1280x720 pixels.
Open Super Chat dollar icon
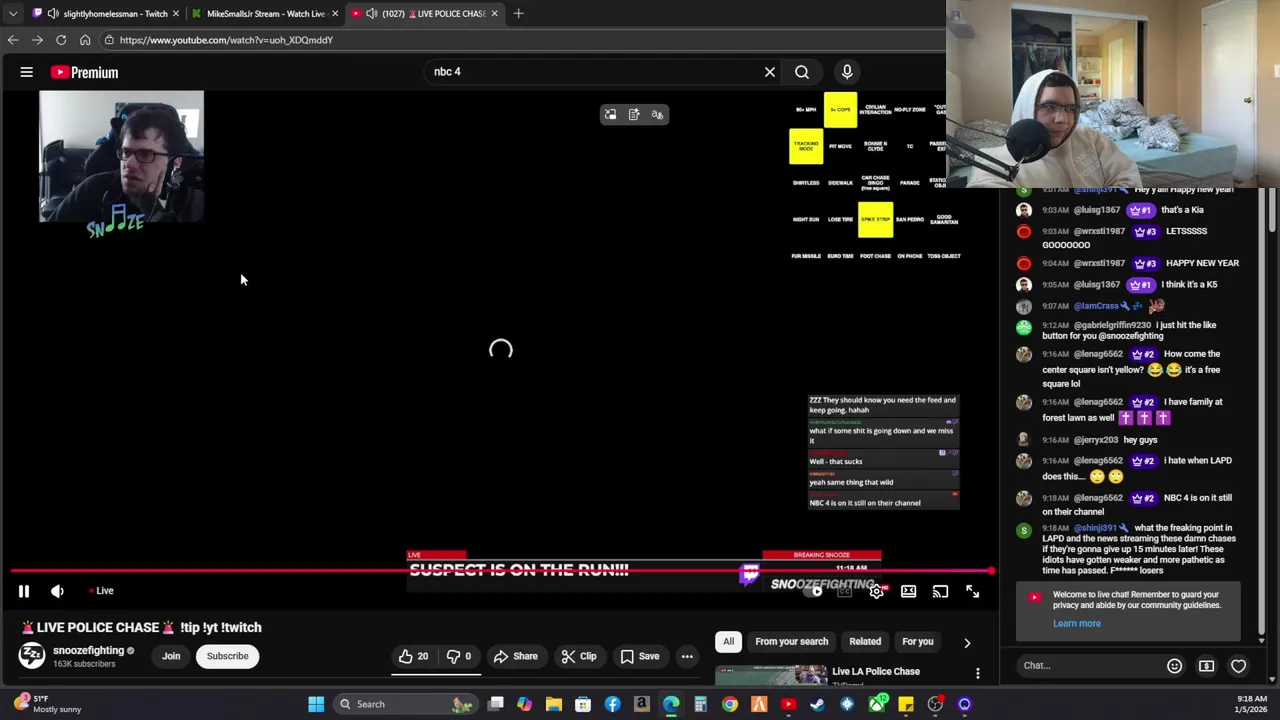pyautogui.click(x=1206, y=666)
